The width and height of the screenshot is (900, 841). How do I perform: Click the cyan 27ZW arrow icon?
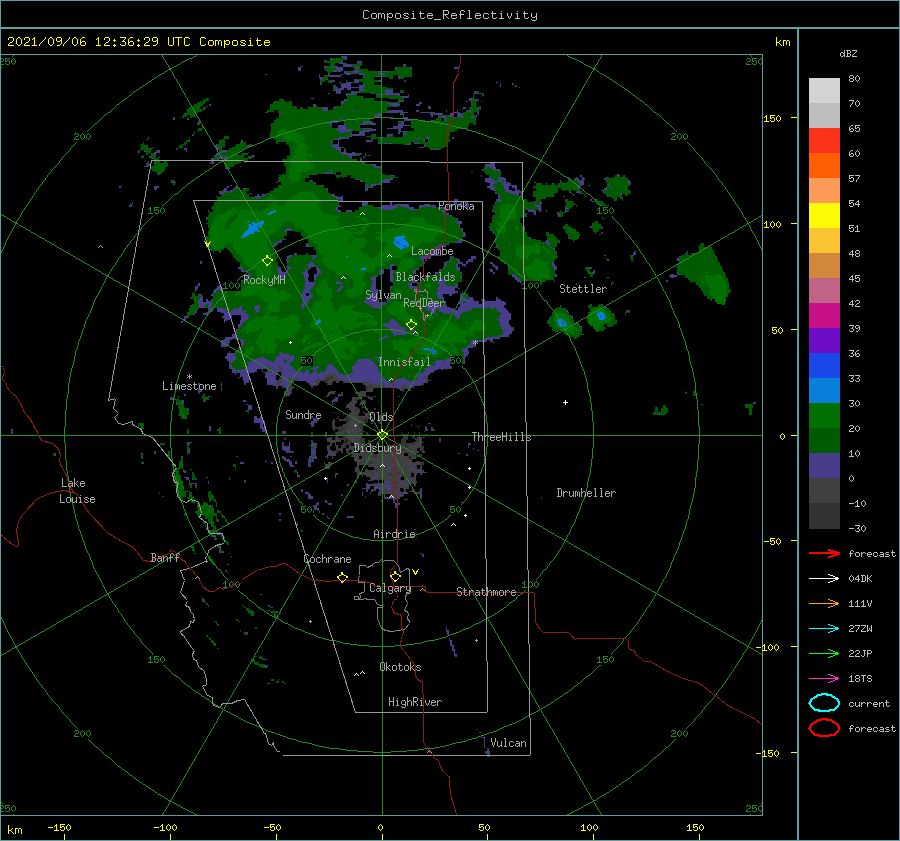coord(824,629)
